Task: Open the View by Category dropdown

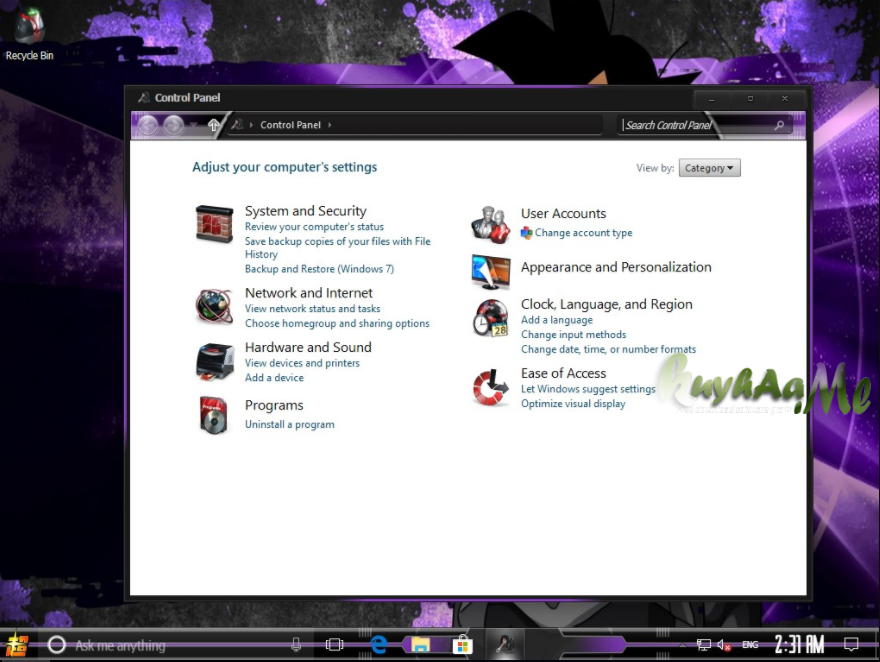Action: pyautogui.click(x=709, y=168)
